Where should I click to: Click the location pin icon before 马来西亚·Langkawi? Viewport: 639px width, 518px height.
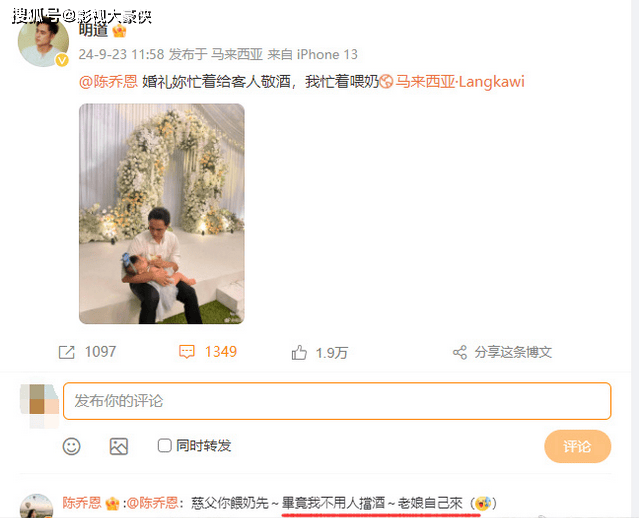(386, 82)
